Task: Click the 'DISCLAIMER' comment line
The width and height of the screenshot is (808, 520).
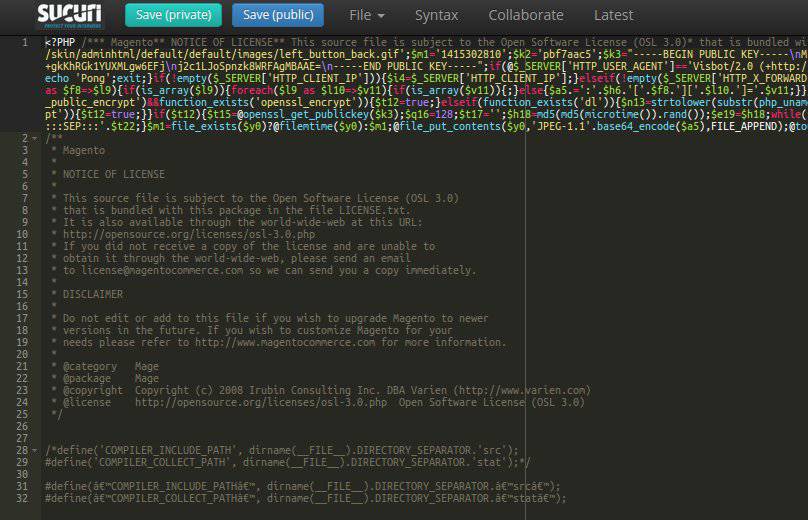Action: [93, 294]
